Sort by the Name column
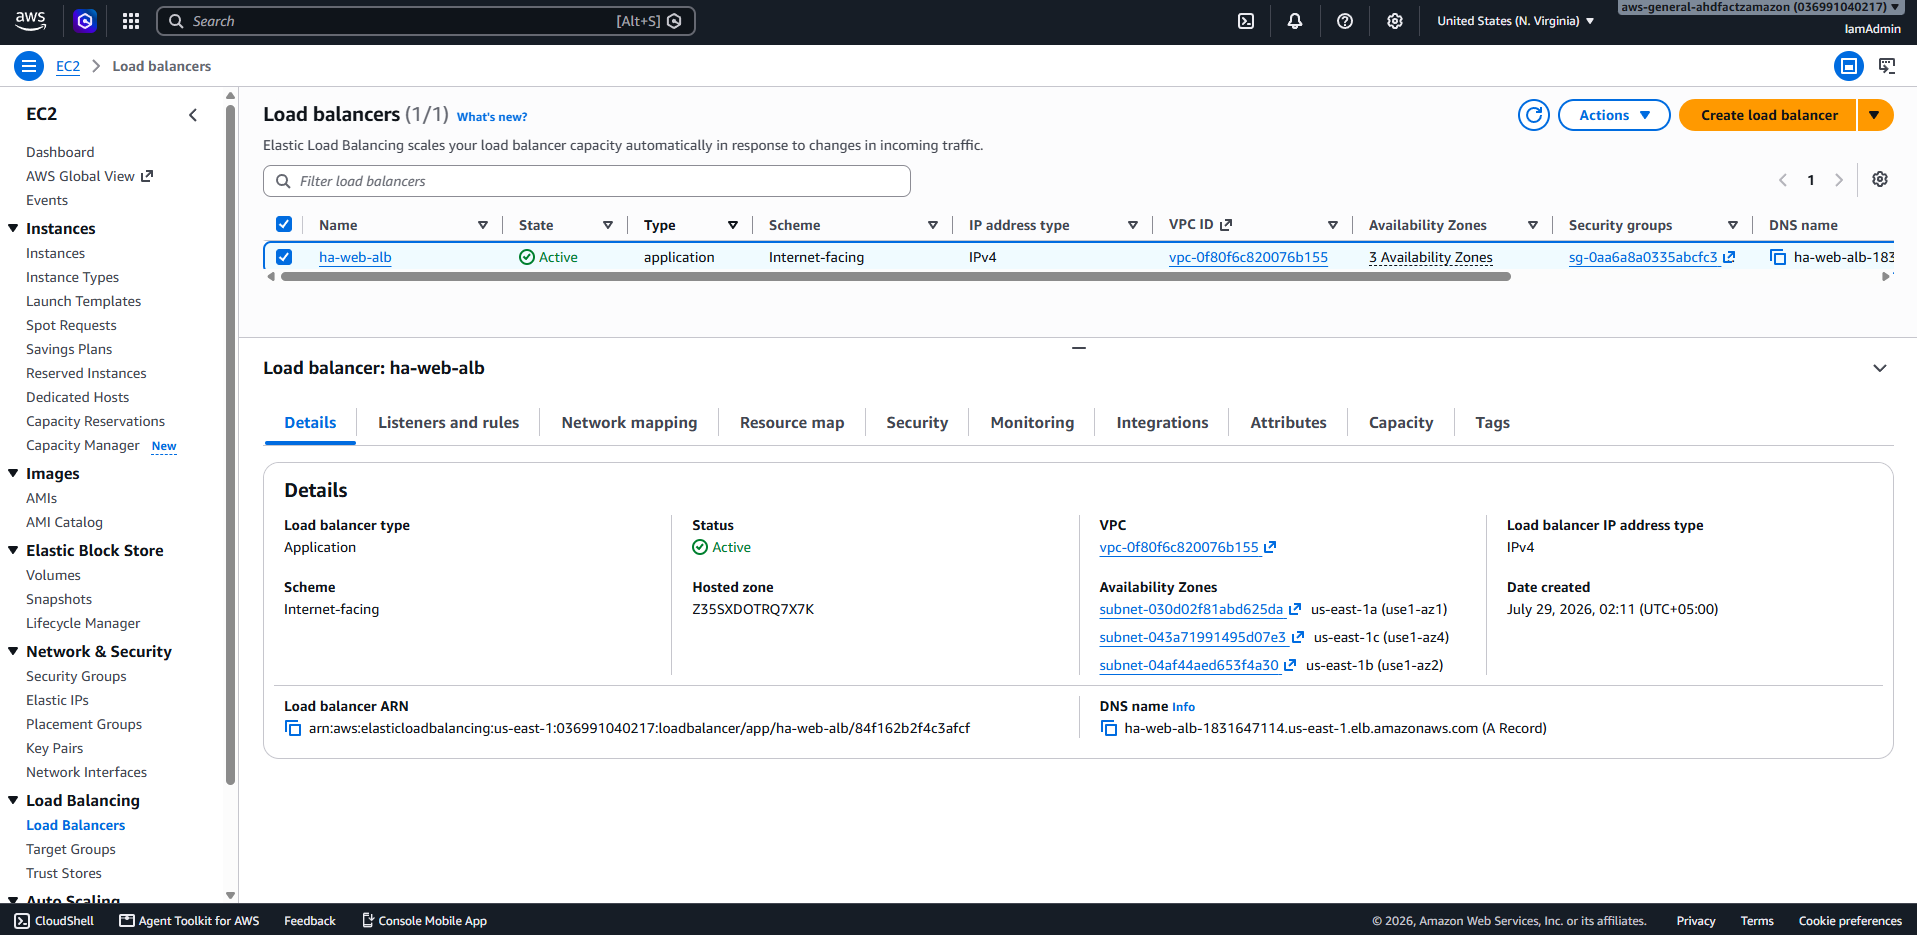The image size is (1917, 935). [483, 225]
